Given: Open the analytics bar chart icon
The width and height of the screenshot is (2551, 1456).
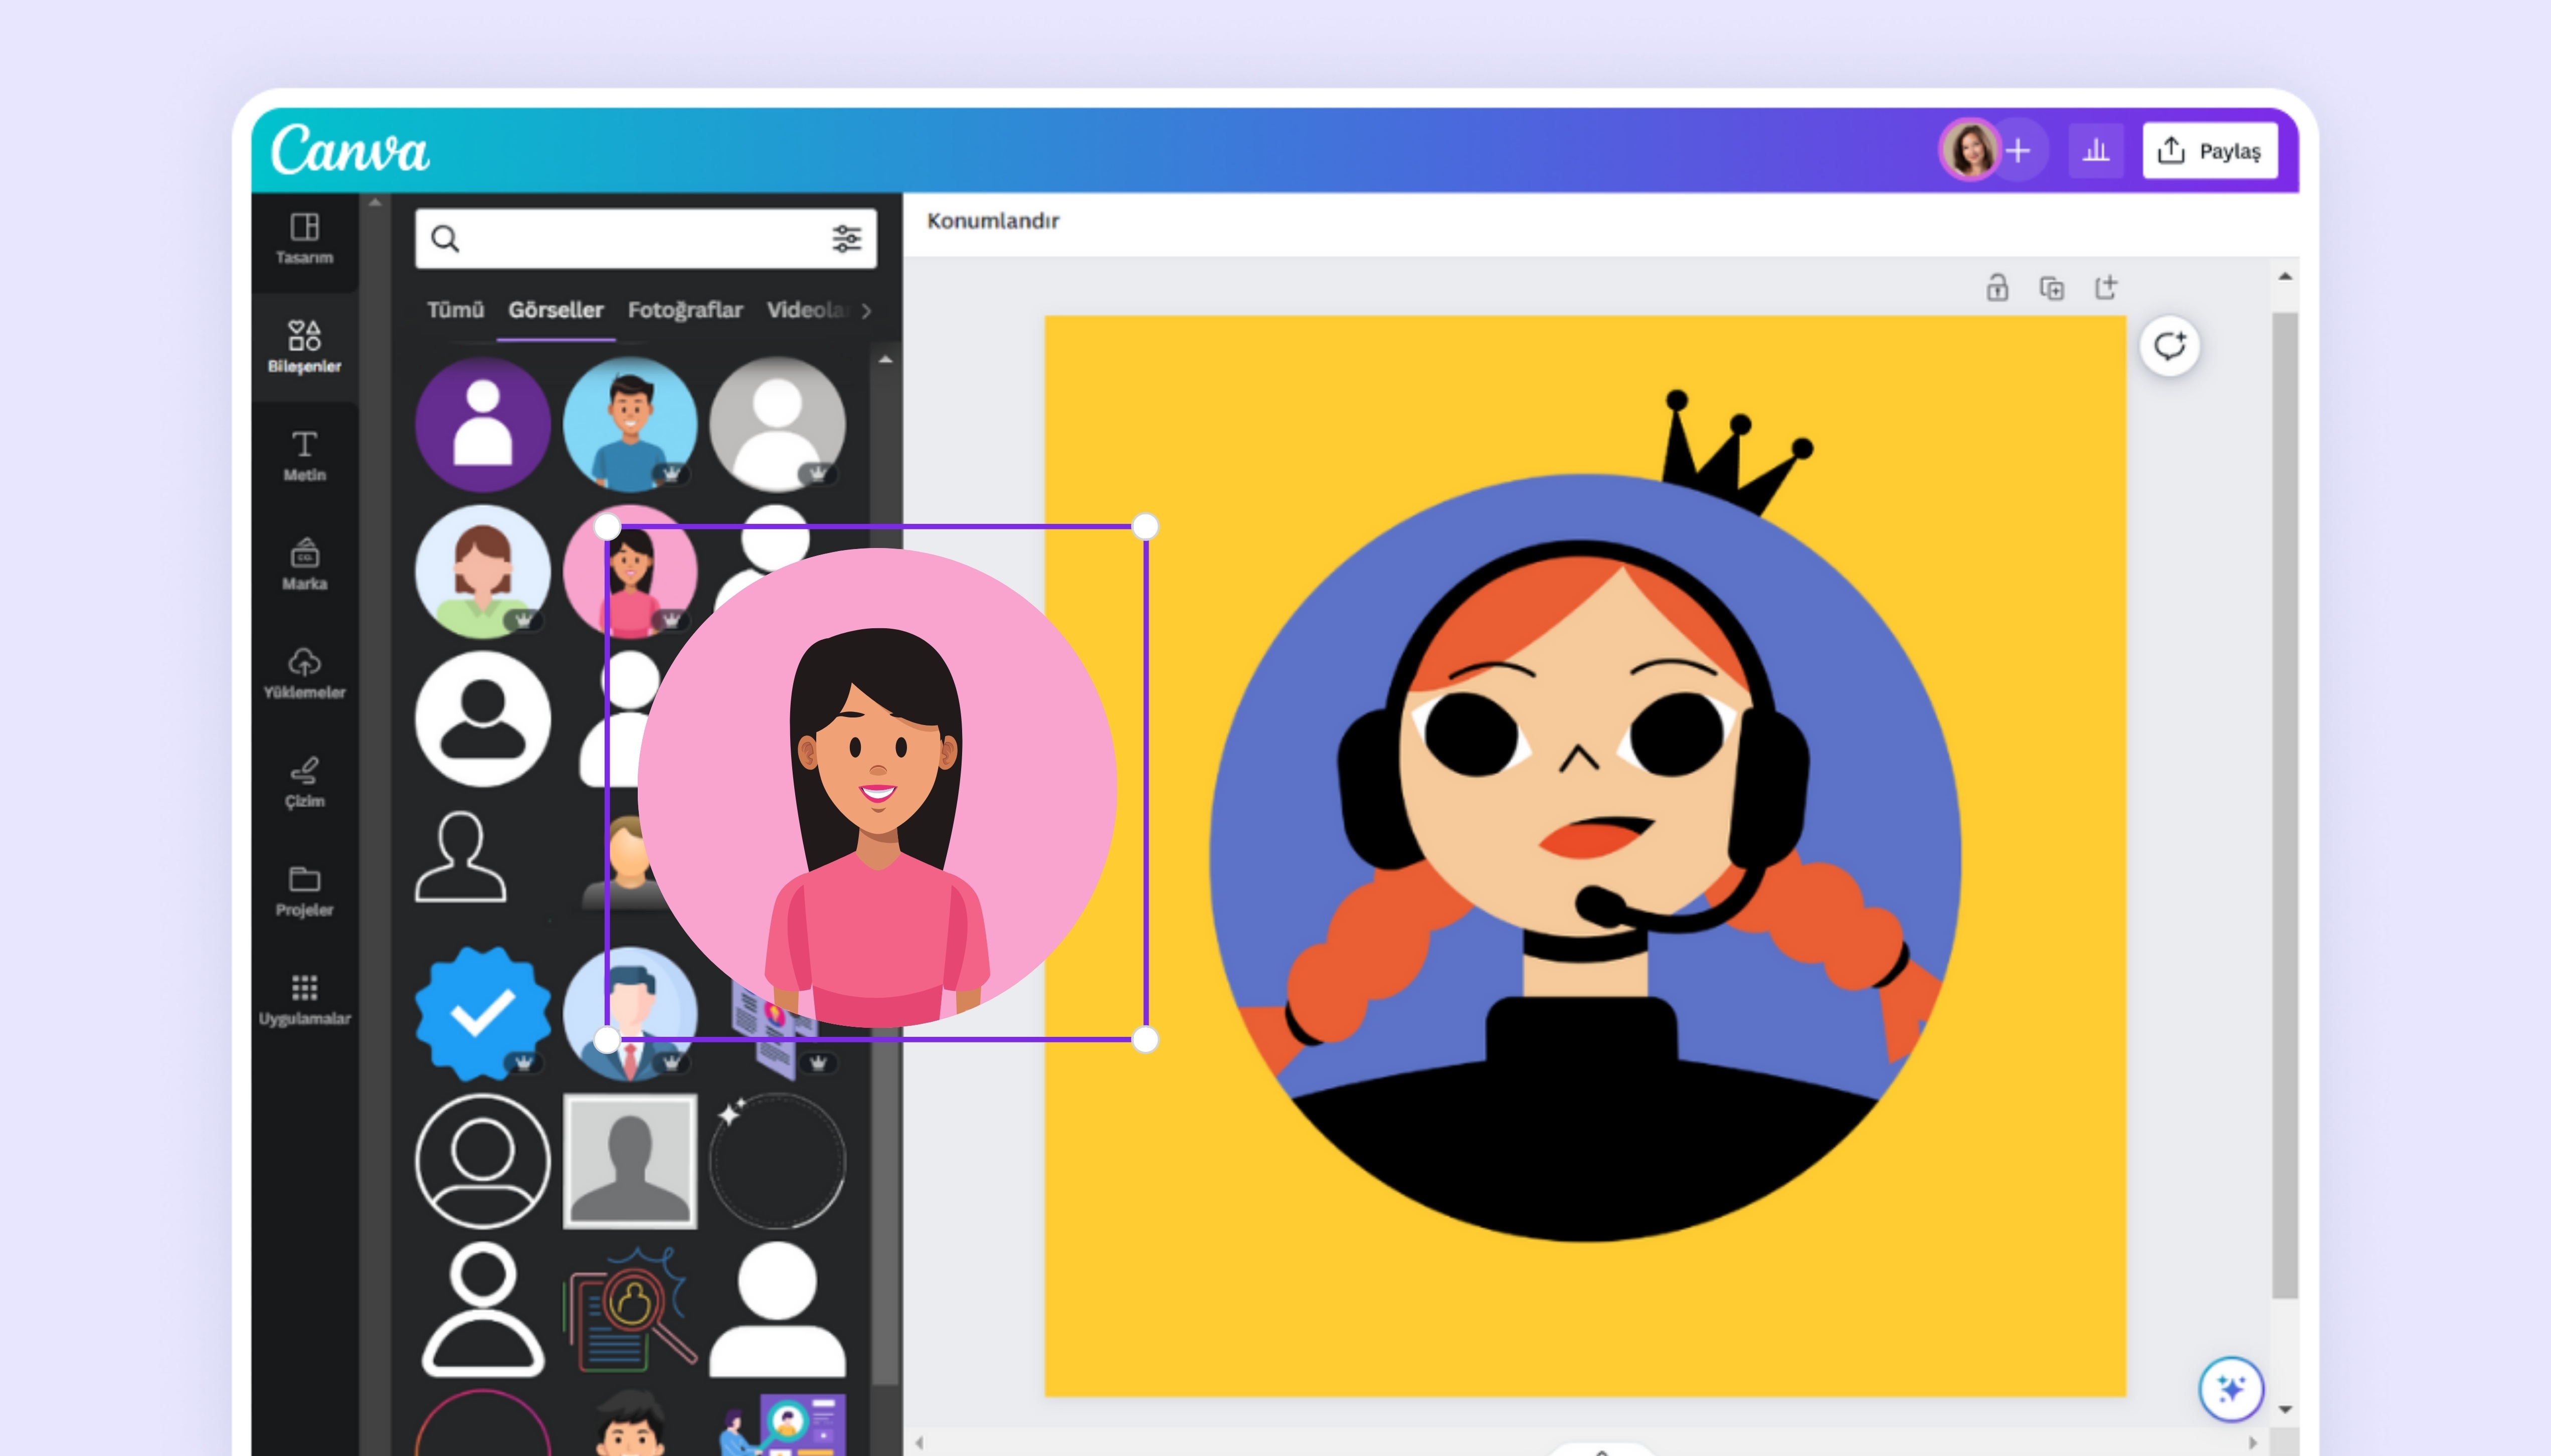Looking at the screenshot, I should (x=2095, y=151).
